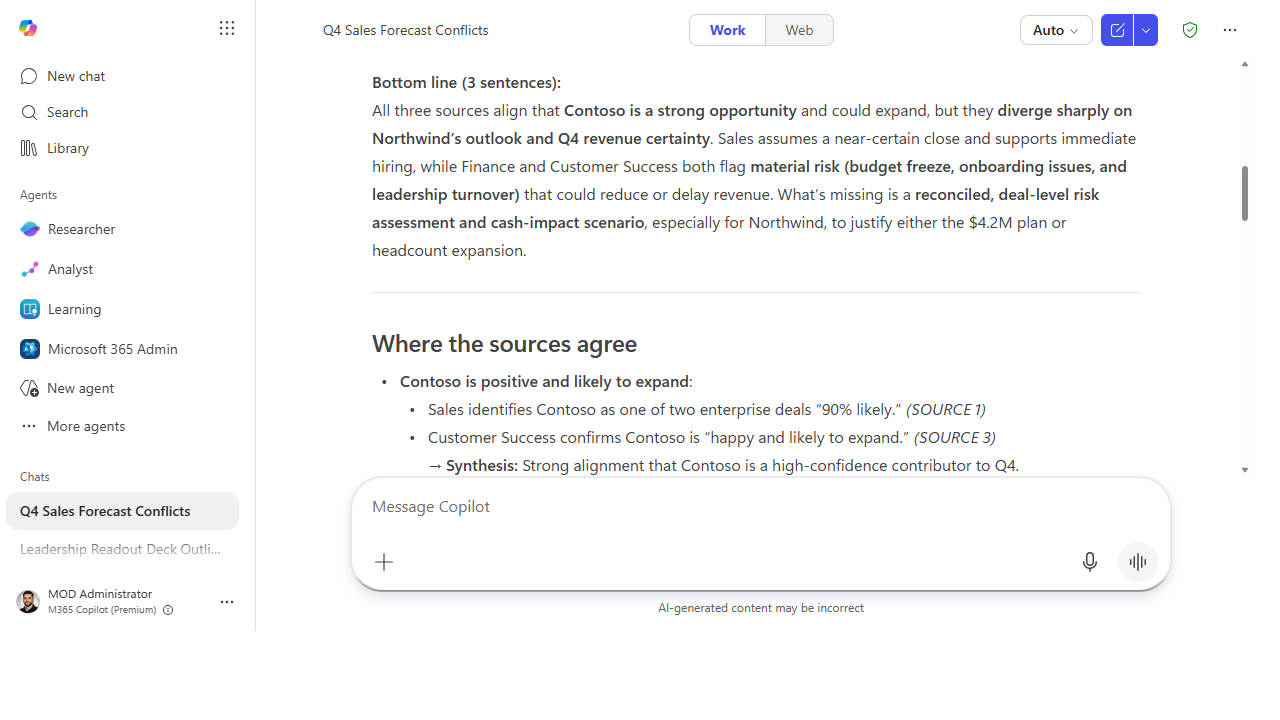Open MOD Administrator account options menu
Image resolution: width=1280 pixels, height=720 pixels.
[227, 602]
